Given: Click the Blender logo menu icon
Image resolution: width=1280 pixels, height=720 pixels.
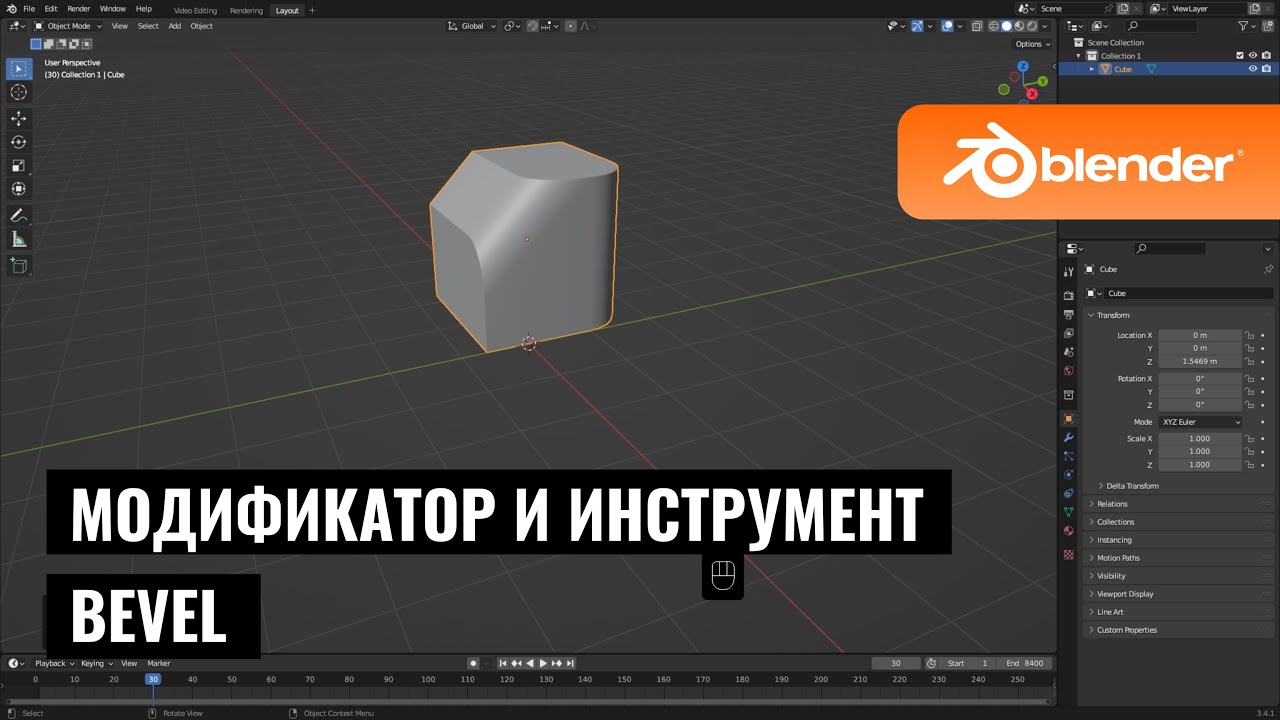Looking at the screenshot, I should [x=10, y=9].
